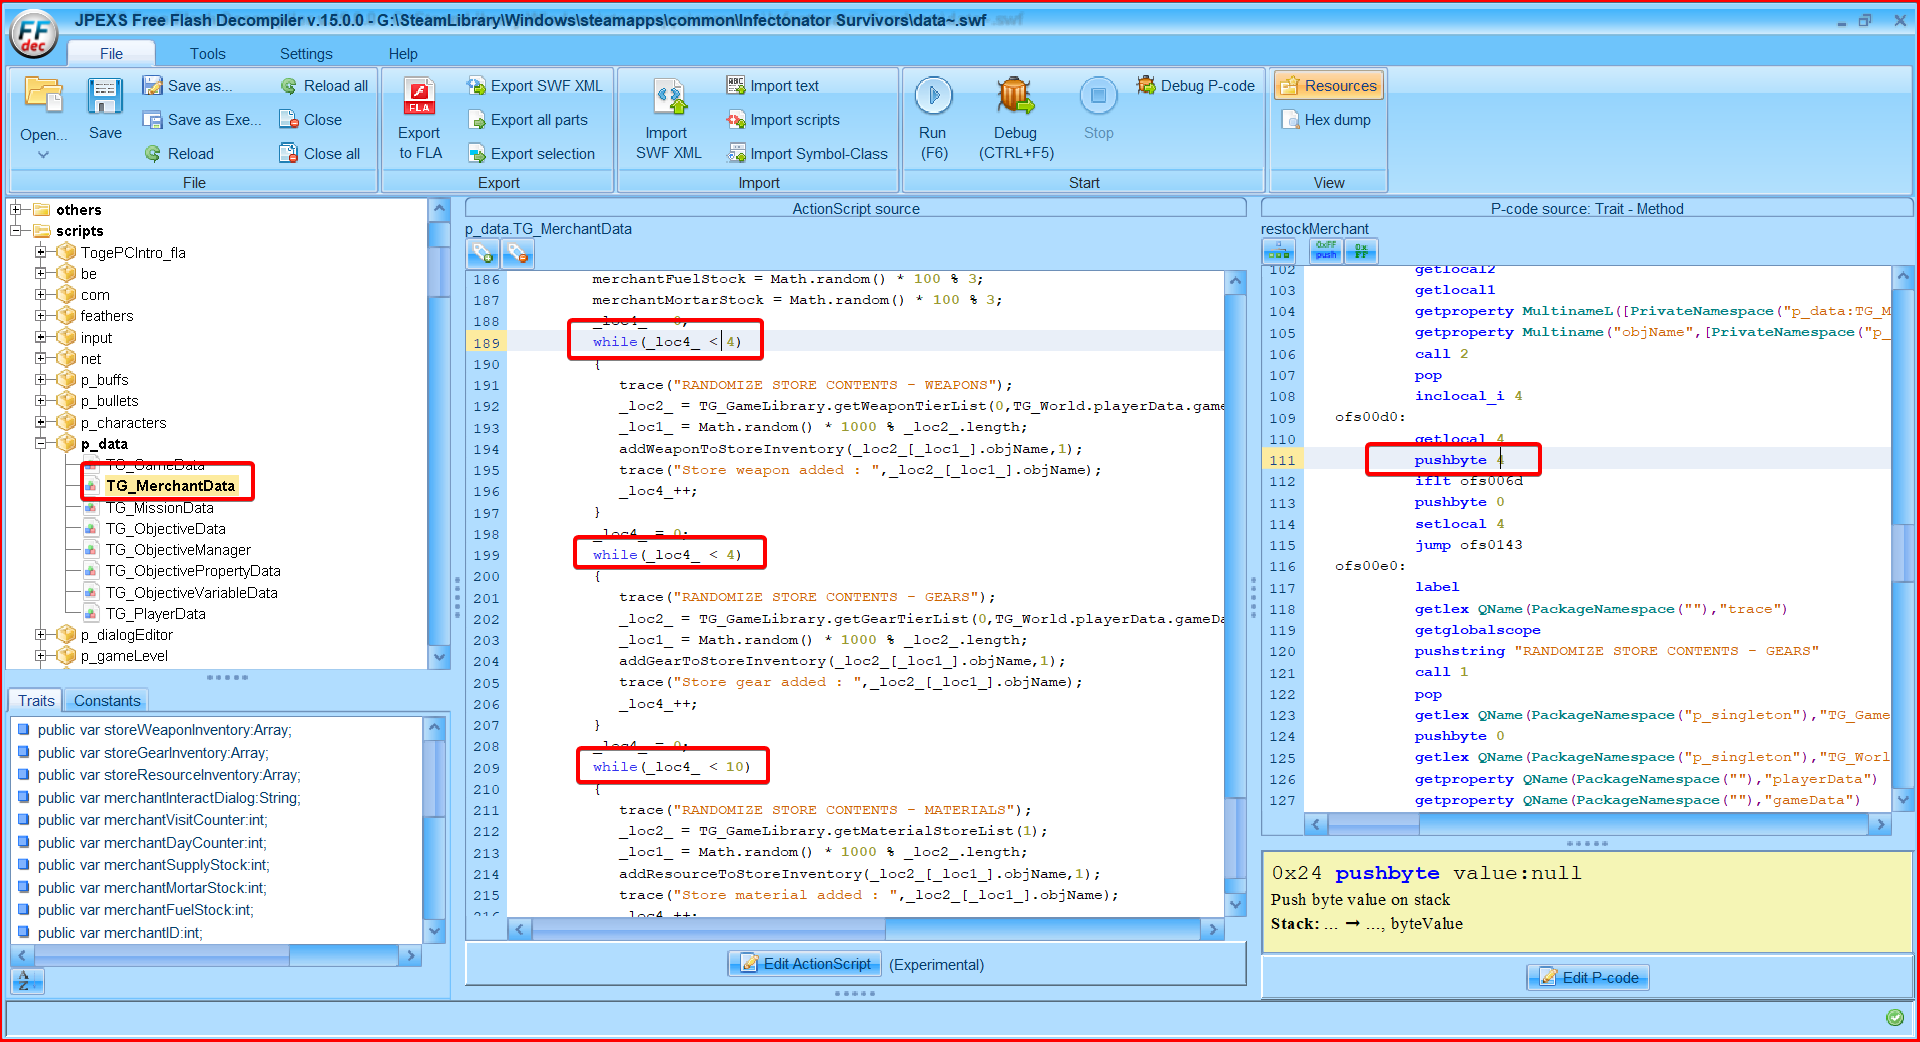Choose Export all parts
The height and width of the screenshot is (1042, 1920).
[x=527, y=120]
